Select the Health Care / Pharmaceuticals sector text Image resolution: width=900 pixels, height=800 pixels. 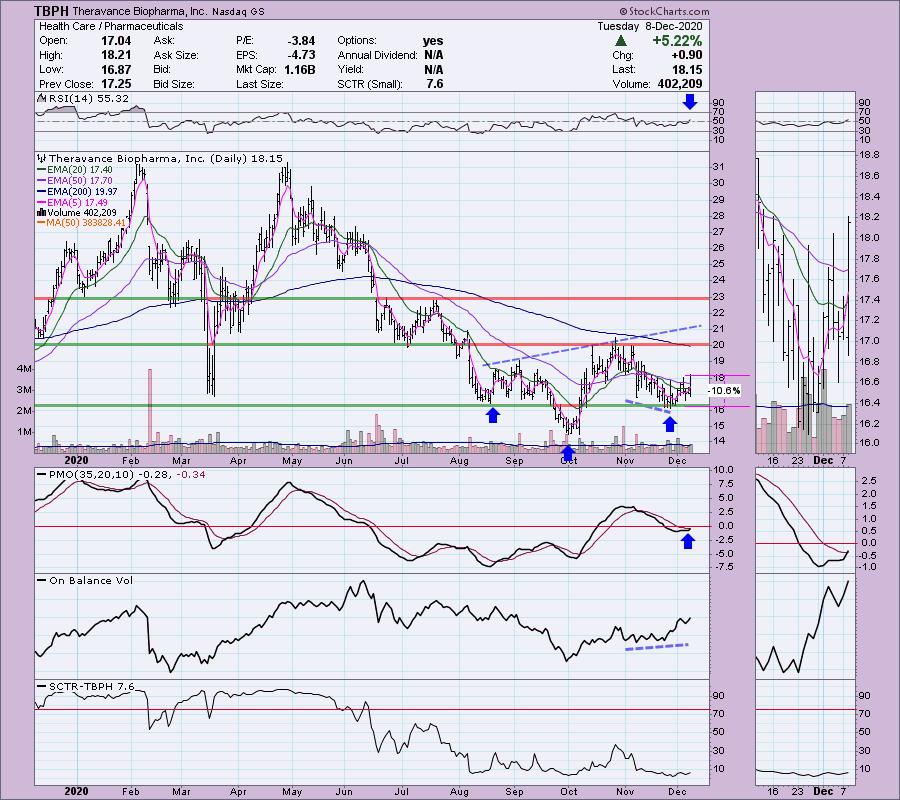[111, 26]
